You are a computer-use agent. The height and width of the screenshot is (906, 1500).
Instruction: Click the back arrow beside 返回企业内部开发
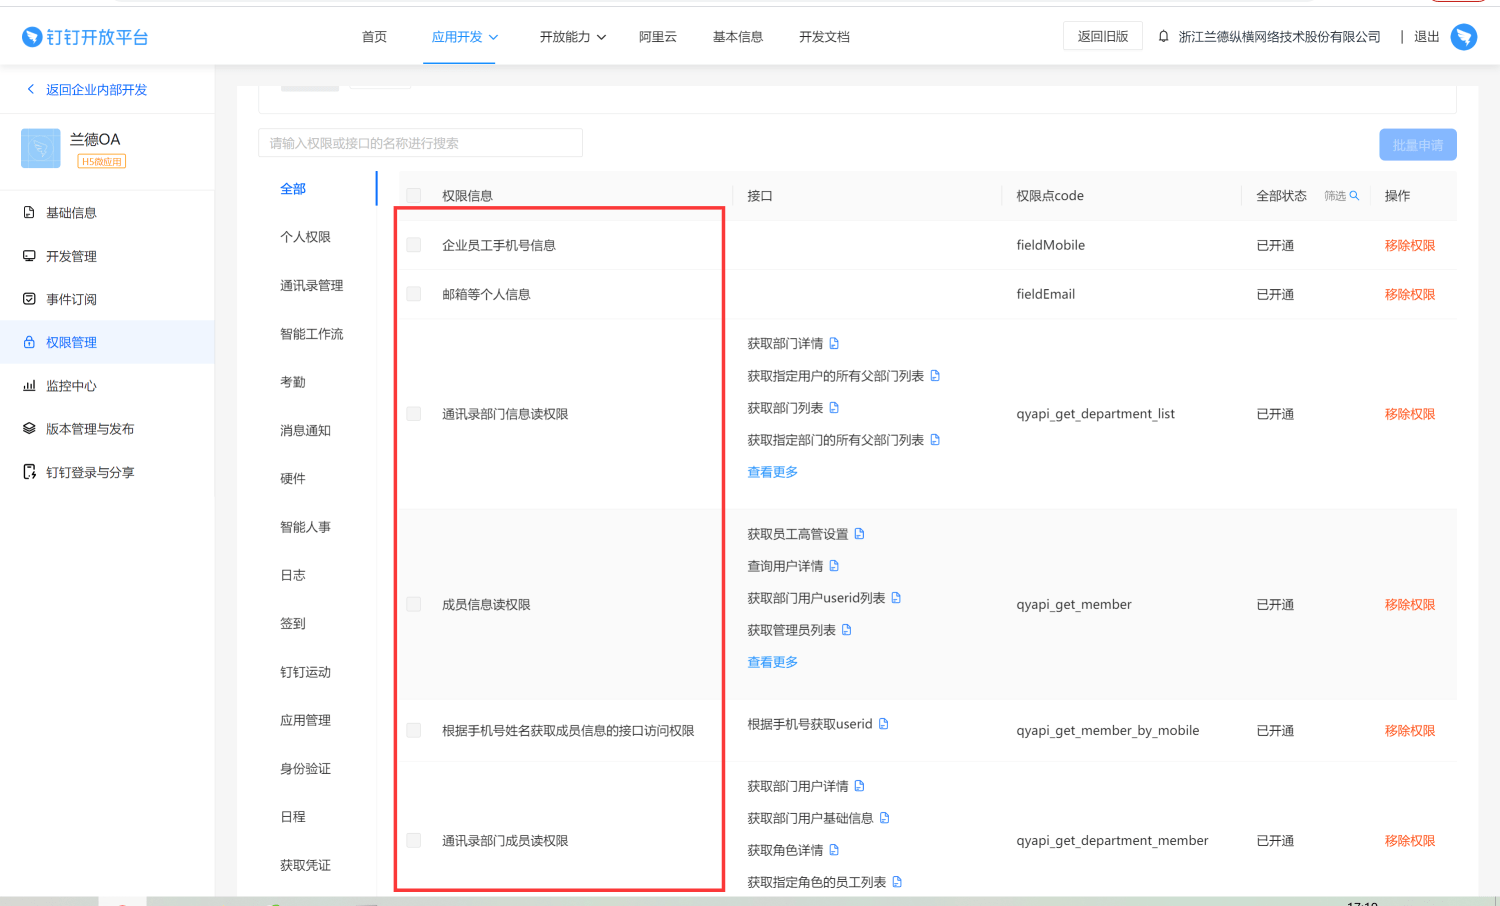click(30, 89)
